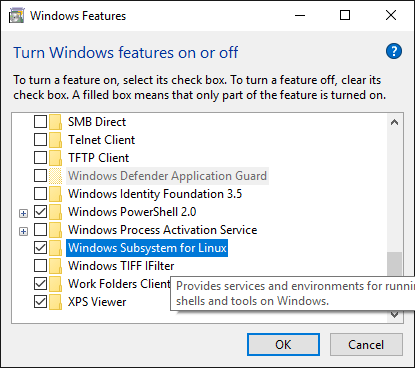Screen dimensions: 415x368
Task: Confirm changes with the OK button
Action: click(283, 345)
